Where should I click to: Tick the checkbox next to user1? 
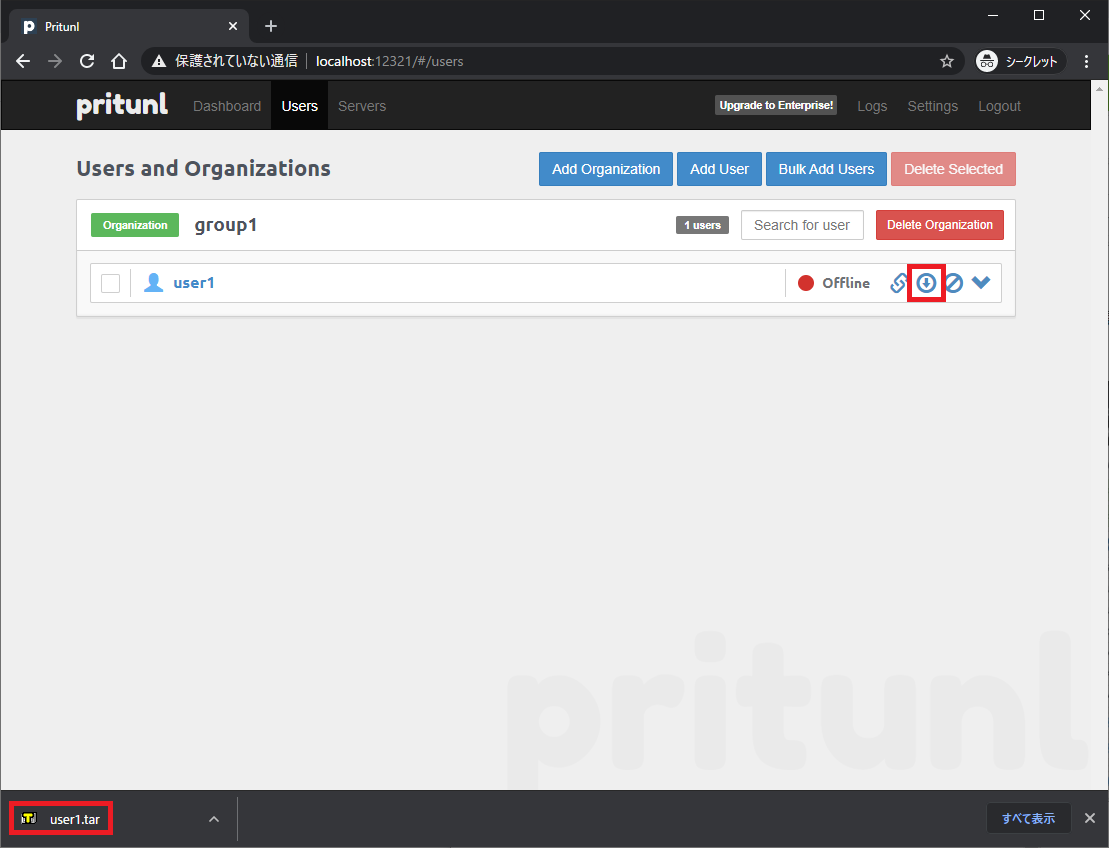coord(110,283)
